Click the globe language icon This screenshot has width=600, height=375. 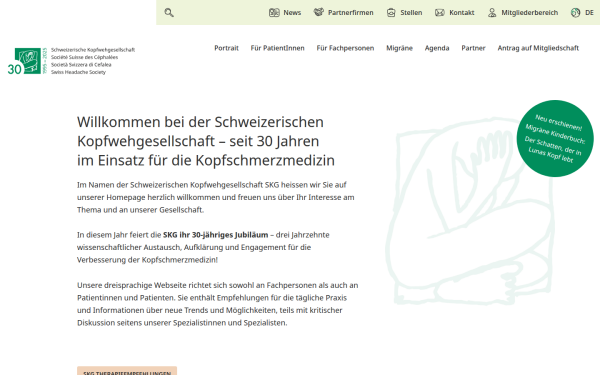point(576,13)
